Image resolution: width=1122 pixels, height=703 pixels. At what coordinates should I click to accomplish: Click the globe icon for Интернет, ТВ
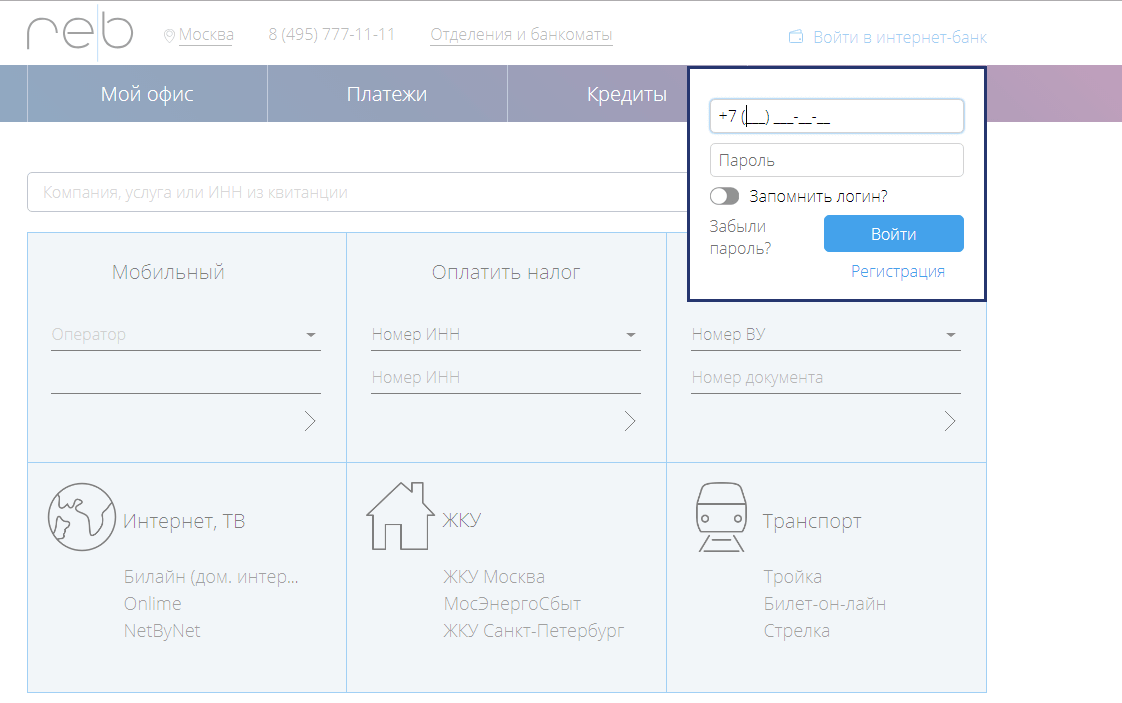(x=82, y=517)
